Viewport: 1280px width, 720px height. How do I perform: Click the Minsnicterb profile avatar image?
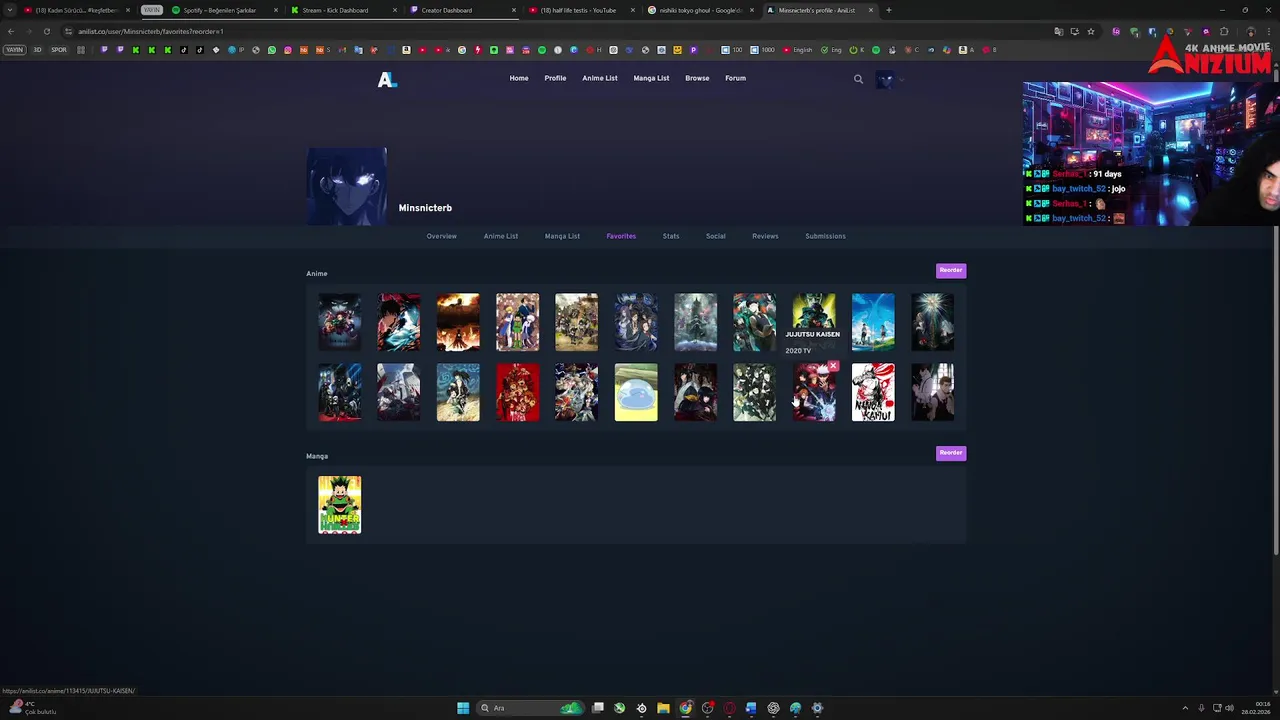[x=346, y=187]
